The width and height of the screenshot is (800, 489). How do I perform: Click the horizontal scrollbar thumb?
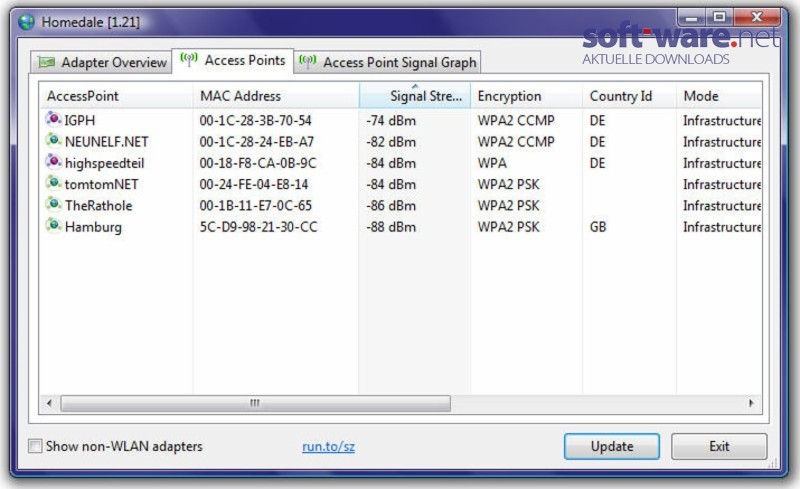point(255,403)
